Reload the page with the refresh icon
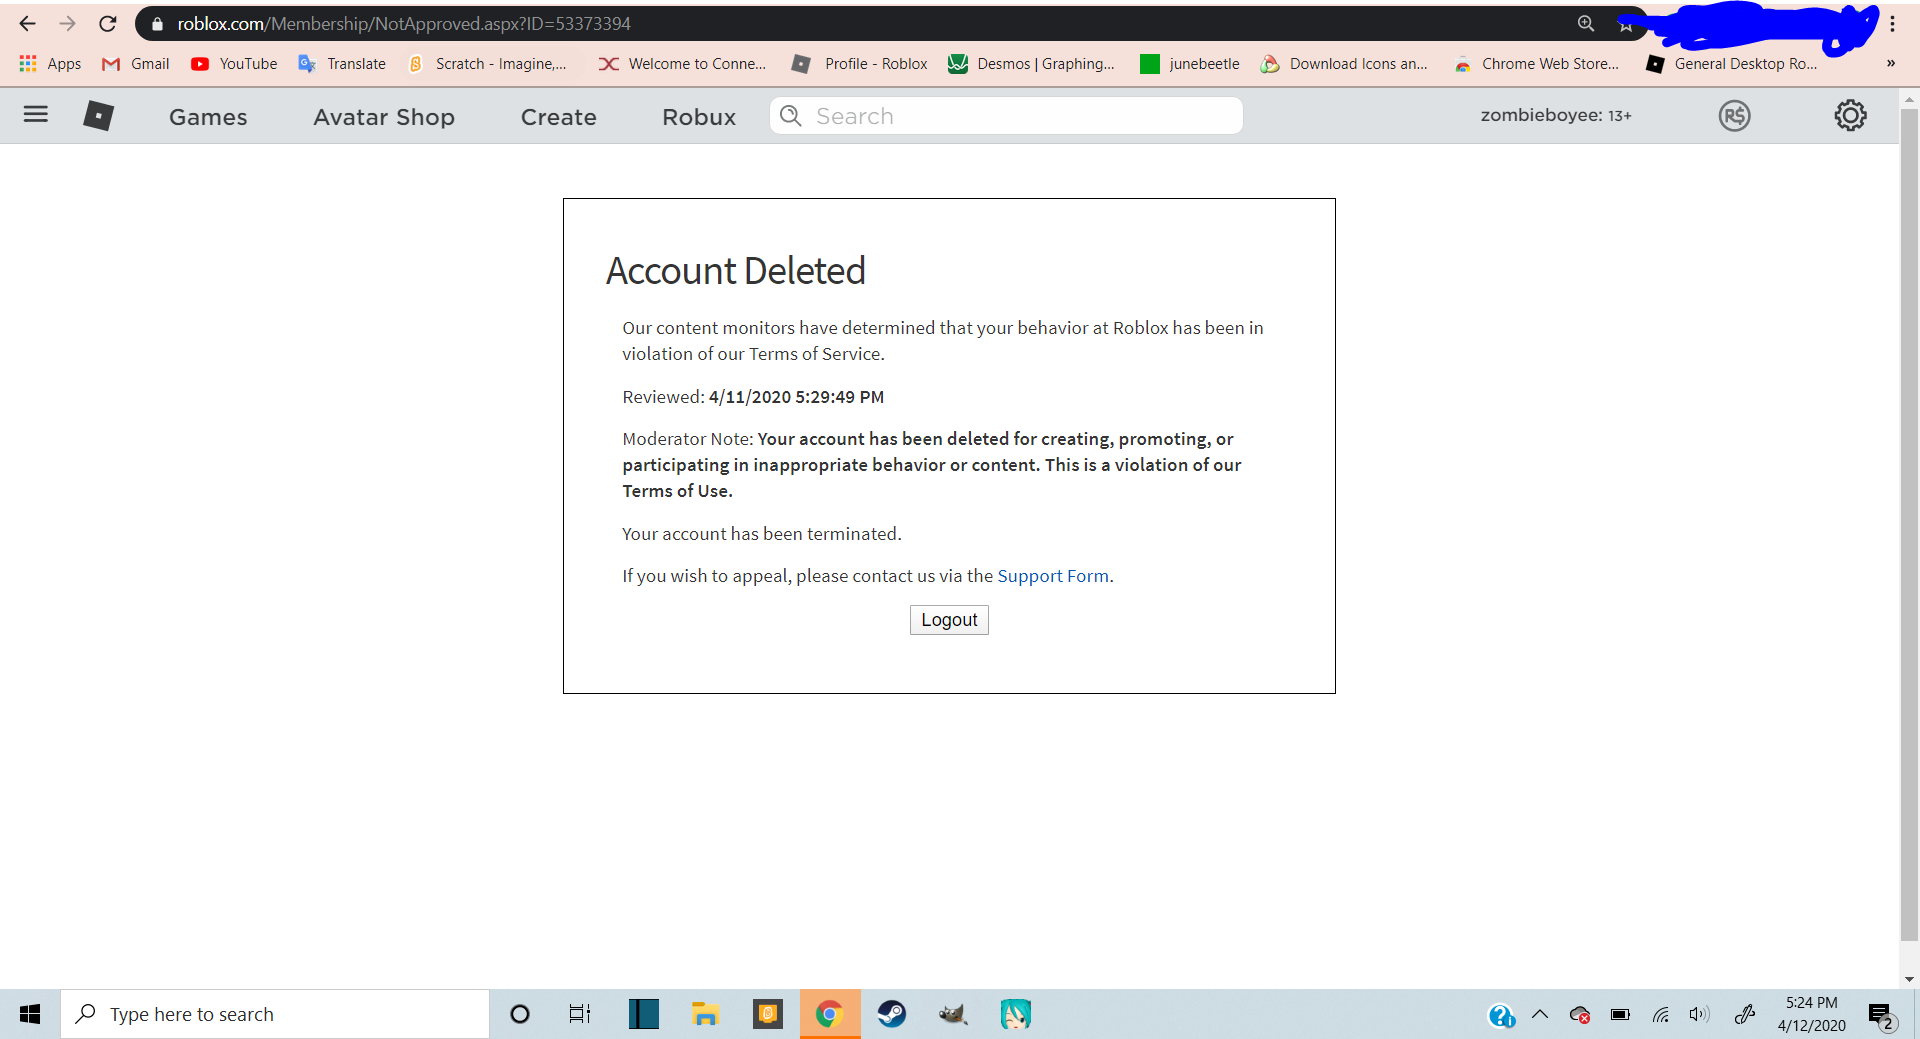Screen dimensions: 1920x1039 coord(108,23)
